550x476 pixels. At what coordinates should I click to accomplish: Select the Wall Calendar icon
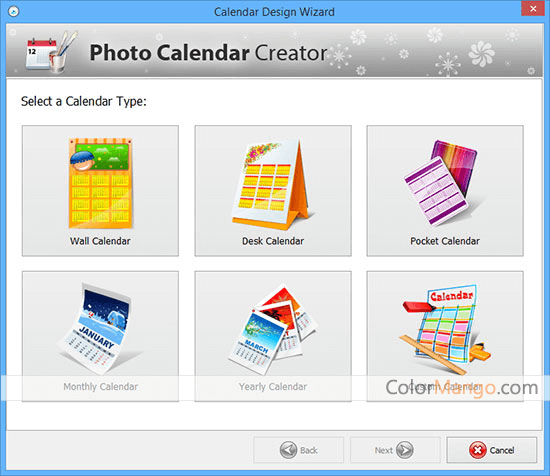[100, 183]
